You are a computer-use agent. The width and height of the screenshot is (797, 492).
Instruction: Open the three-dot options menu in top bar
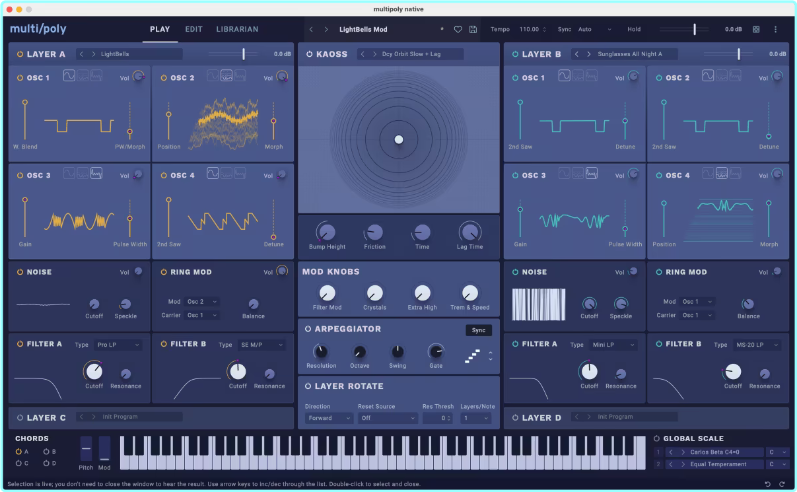[x=775, y=30]
